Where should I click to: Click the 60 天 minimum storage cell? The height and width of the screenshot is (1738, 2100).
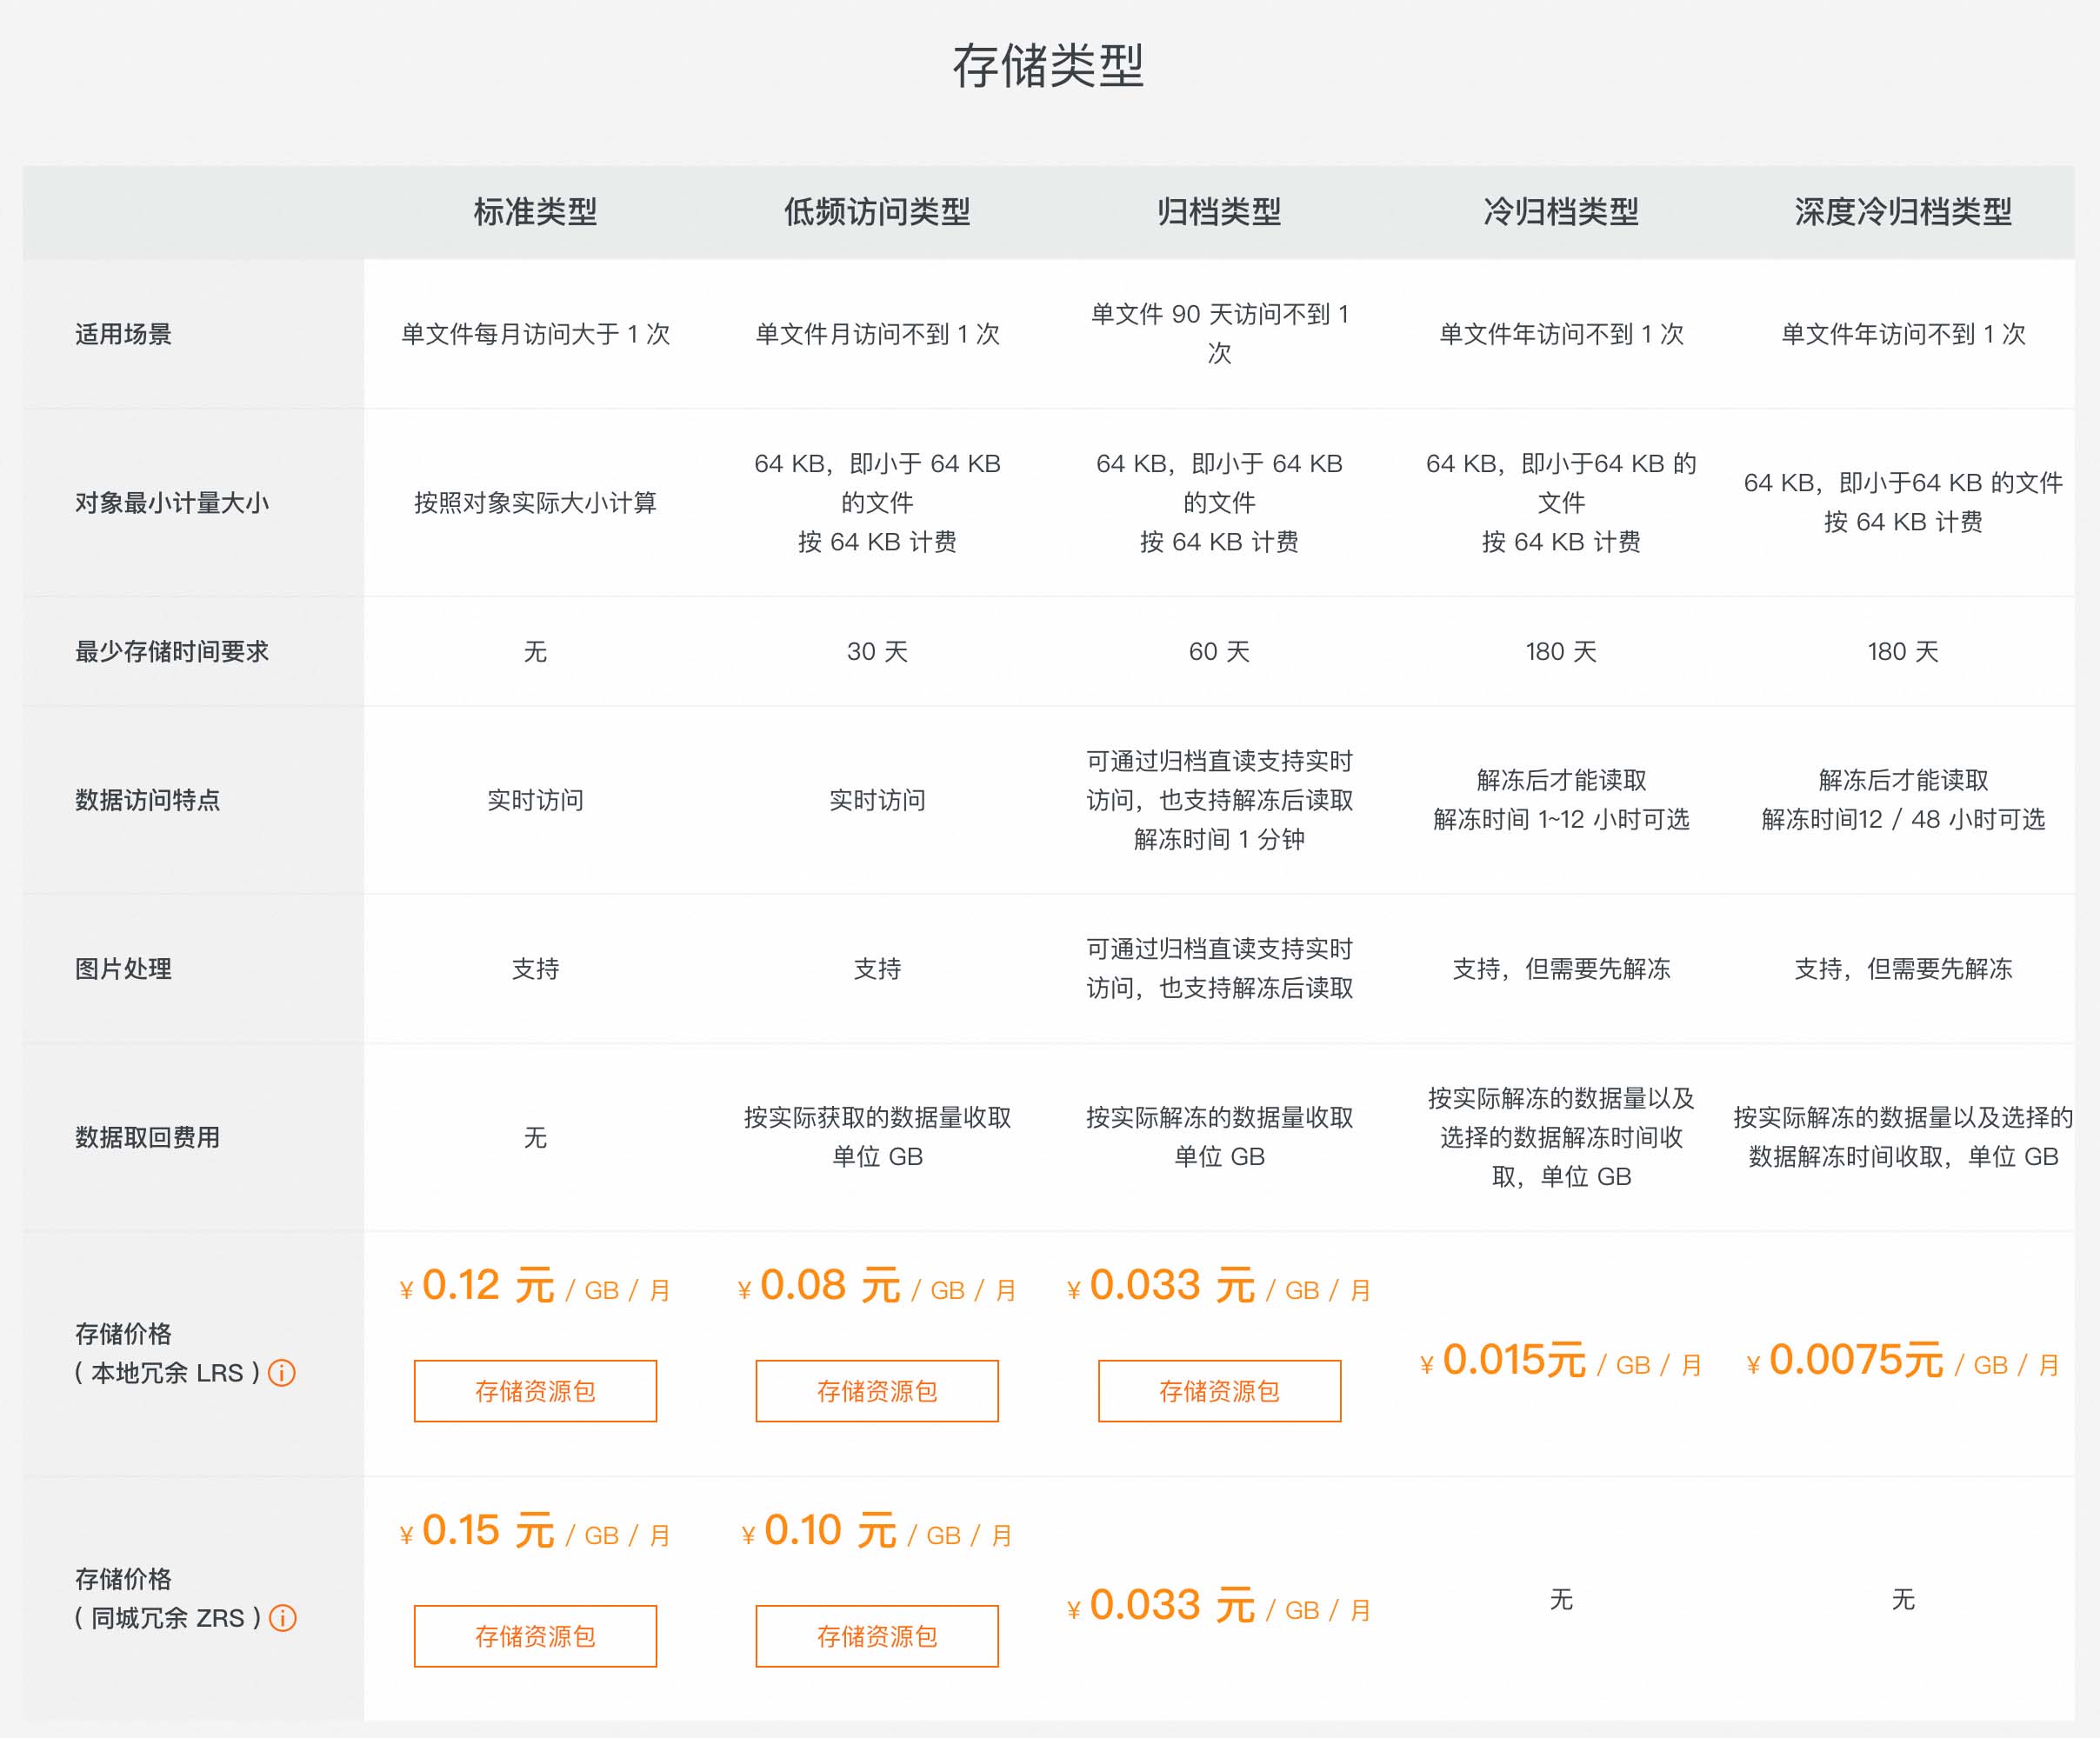pyautogui.click(x=1219, y=652)
